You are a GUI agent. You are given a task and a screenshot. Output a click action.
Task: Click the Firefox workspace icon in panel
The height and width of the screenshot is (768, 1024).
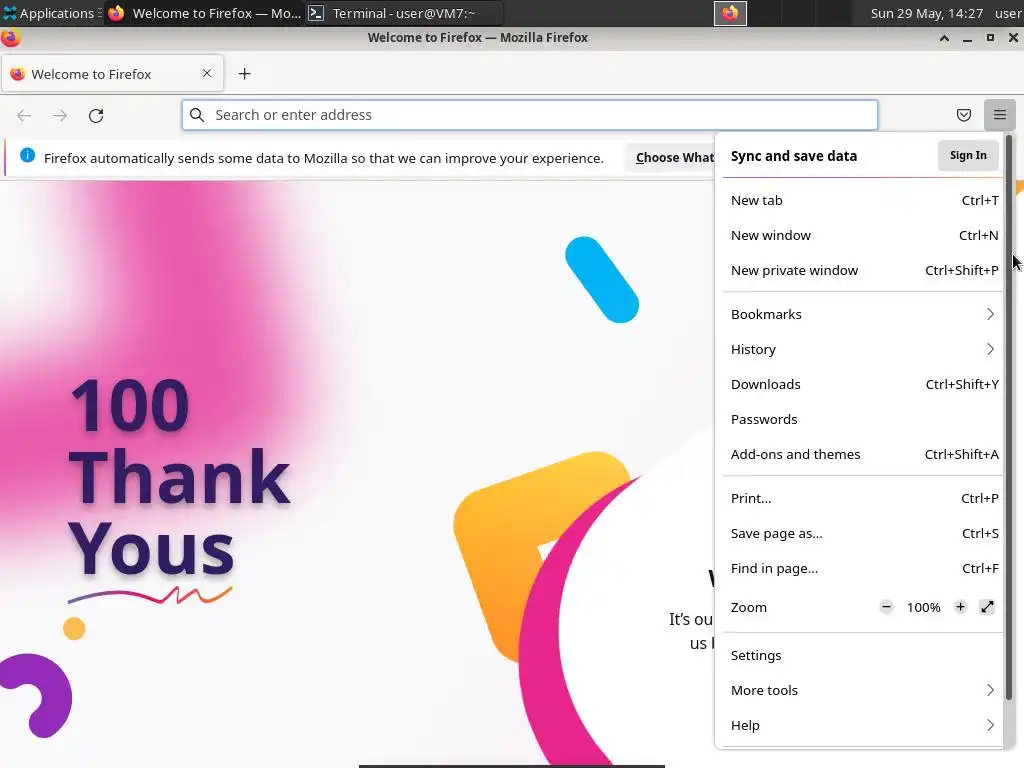(729, 13)
